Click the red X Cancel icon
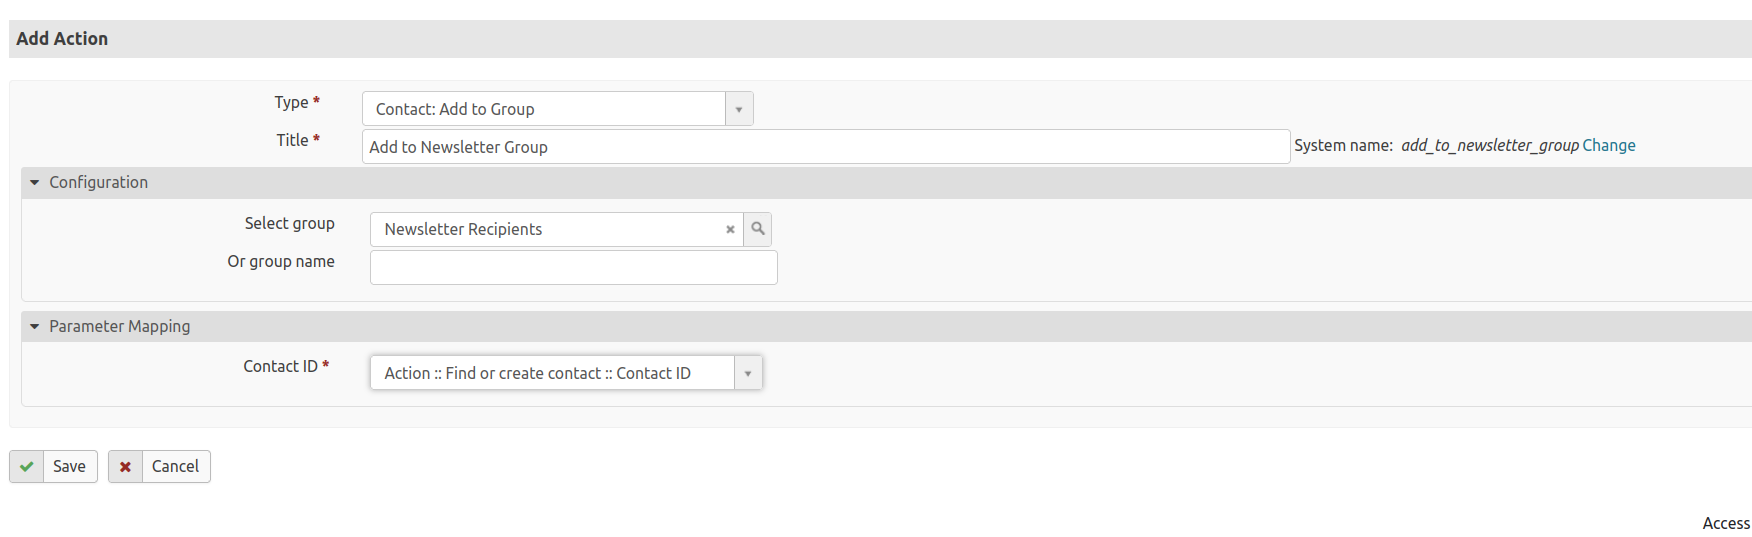Viewport: 1752px width, 537px height. pos(125,467)
